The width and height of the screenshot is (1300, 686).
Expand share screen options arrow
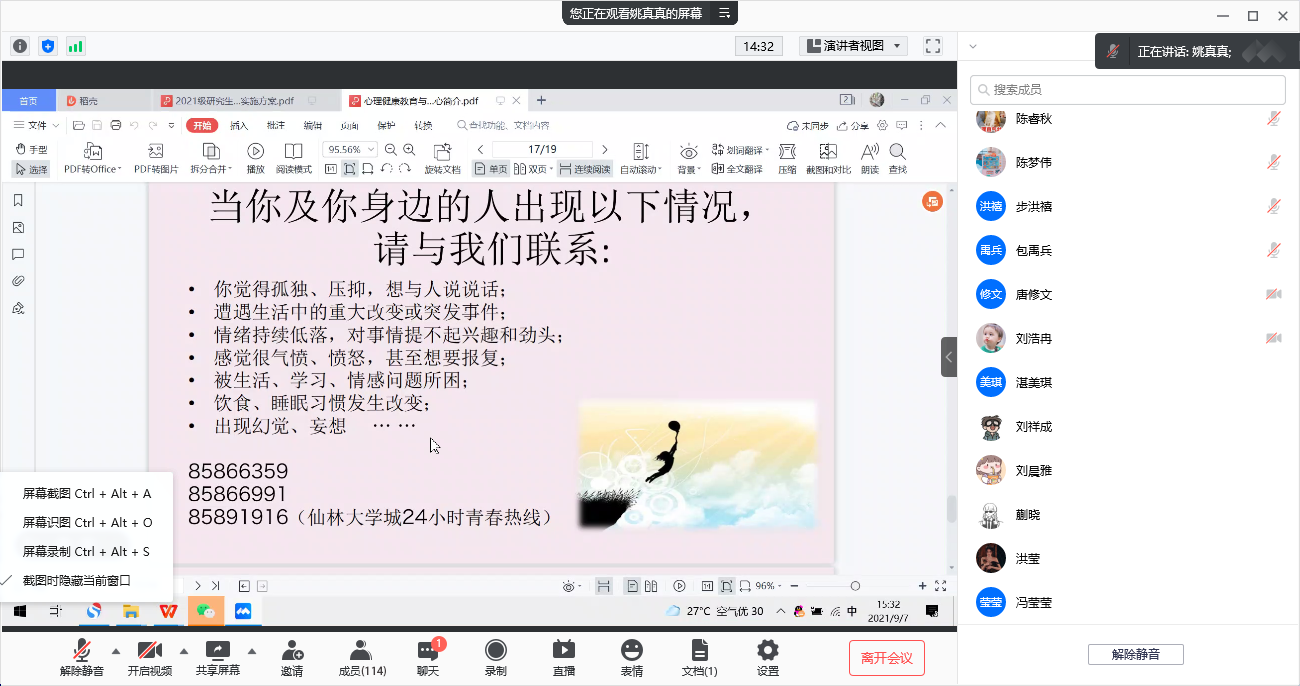[252, 651]
